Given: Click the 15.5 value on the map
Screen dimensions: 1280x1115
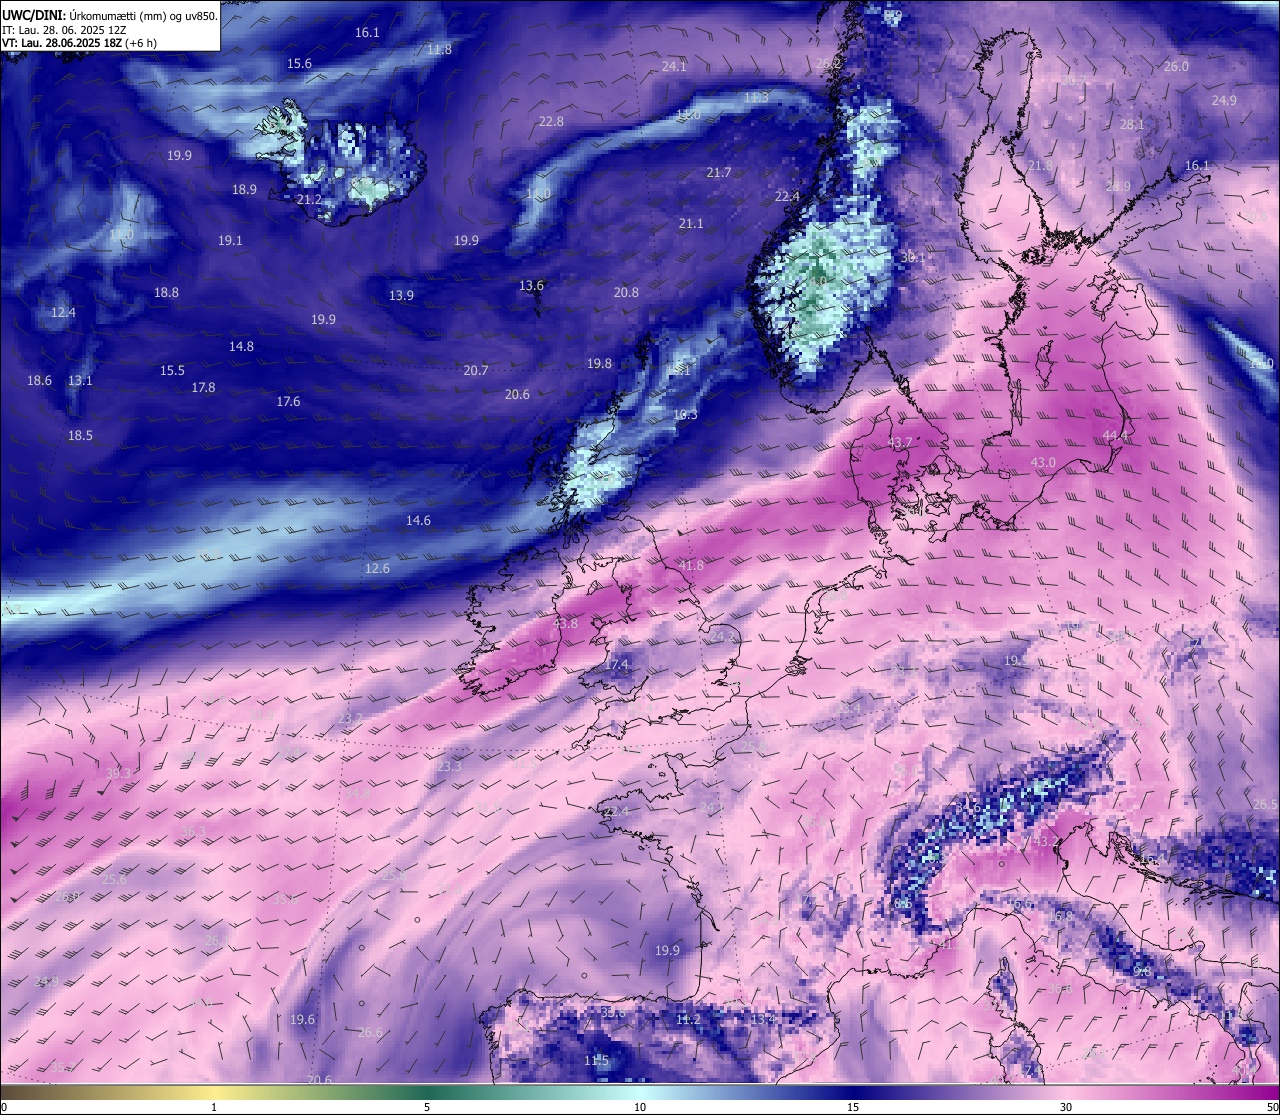Looking at the screenshot, I should [172, 371].
